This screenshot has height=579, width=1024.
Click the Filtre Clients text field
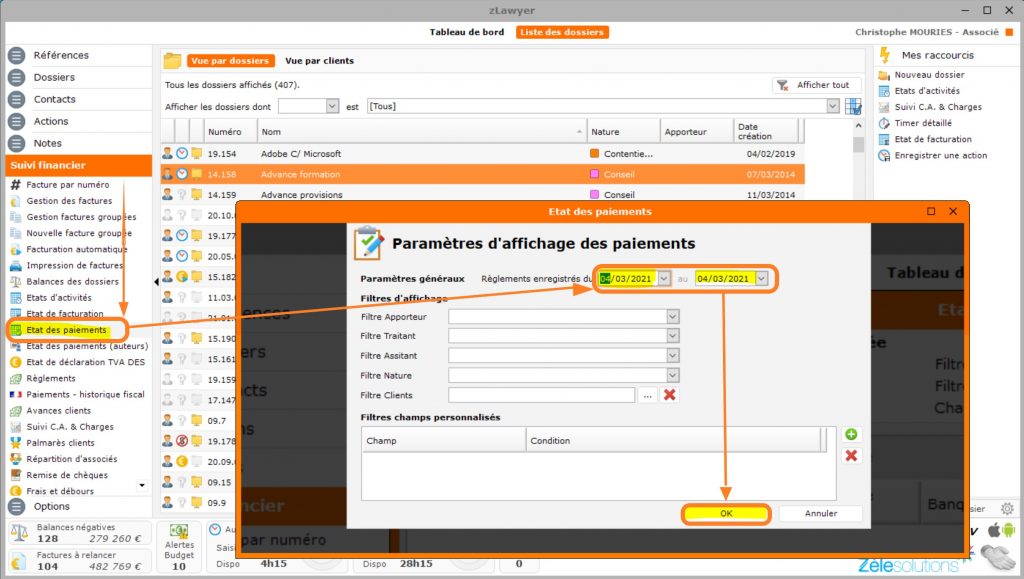click(x=541, y=395)
